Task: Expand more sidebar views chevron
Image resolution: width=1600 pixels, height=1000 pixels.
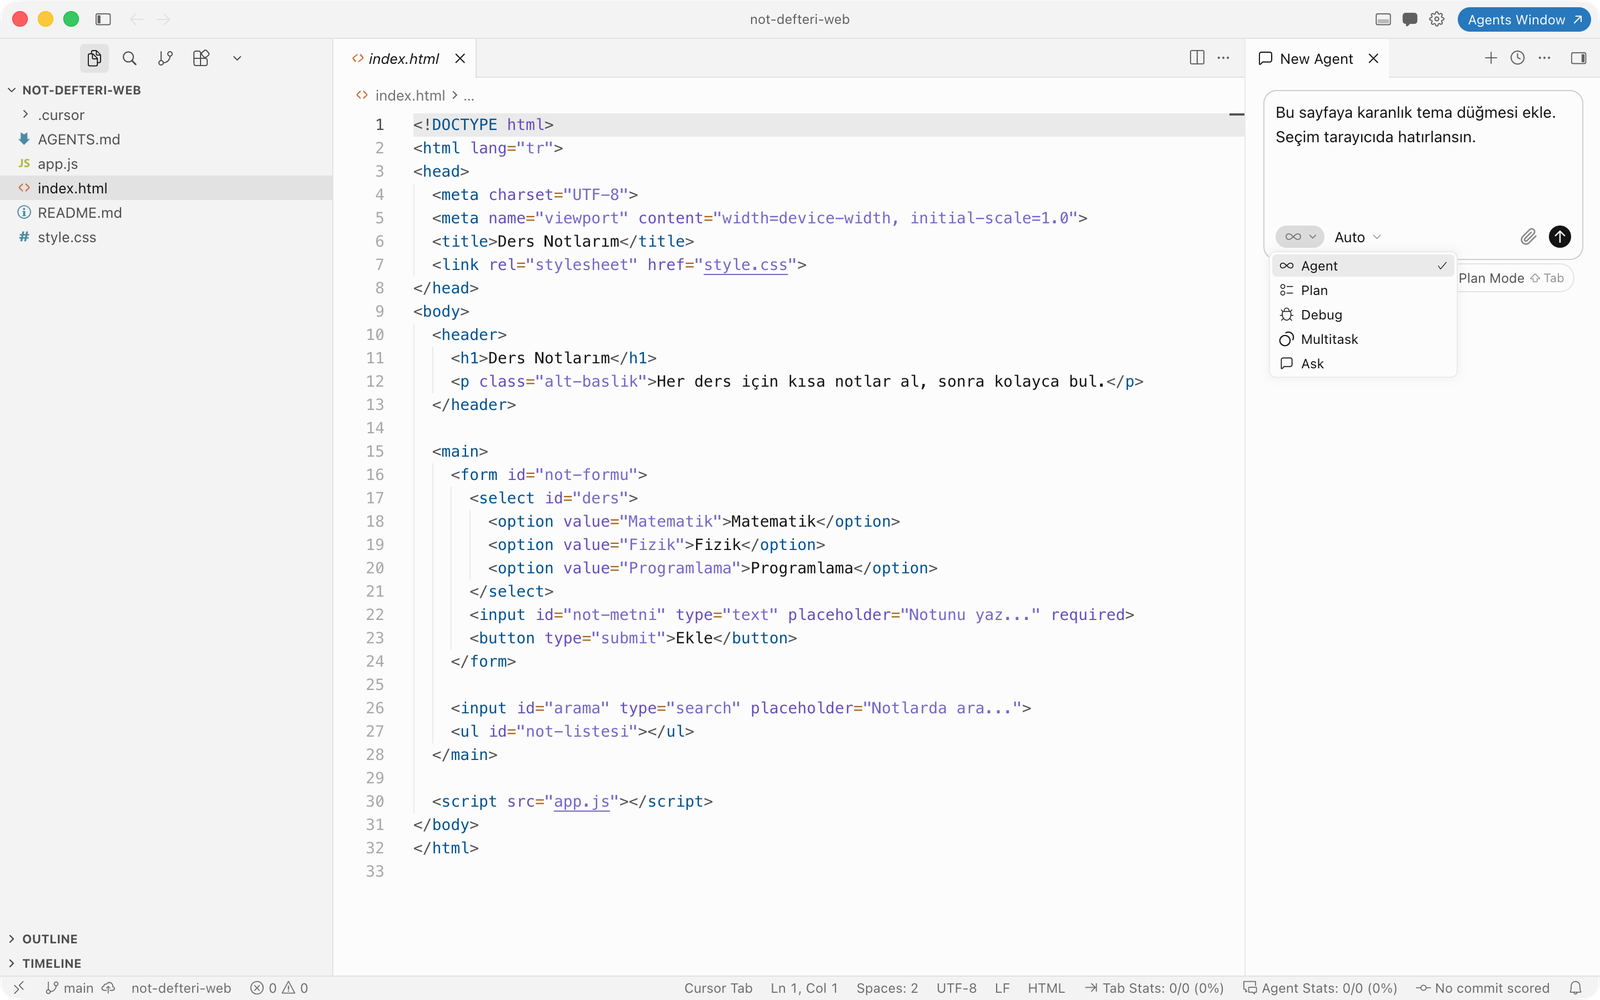Action: [x=237, y=58]
